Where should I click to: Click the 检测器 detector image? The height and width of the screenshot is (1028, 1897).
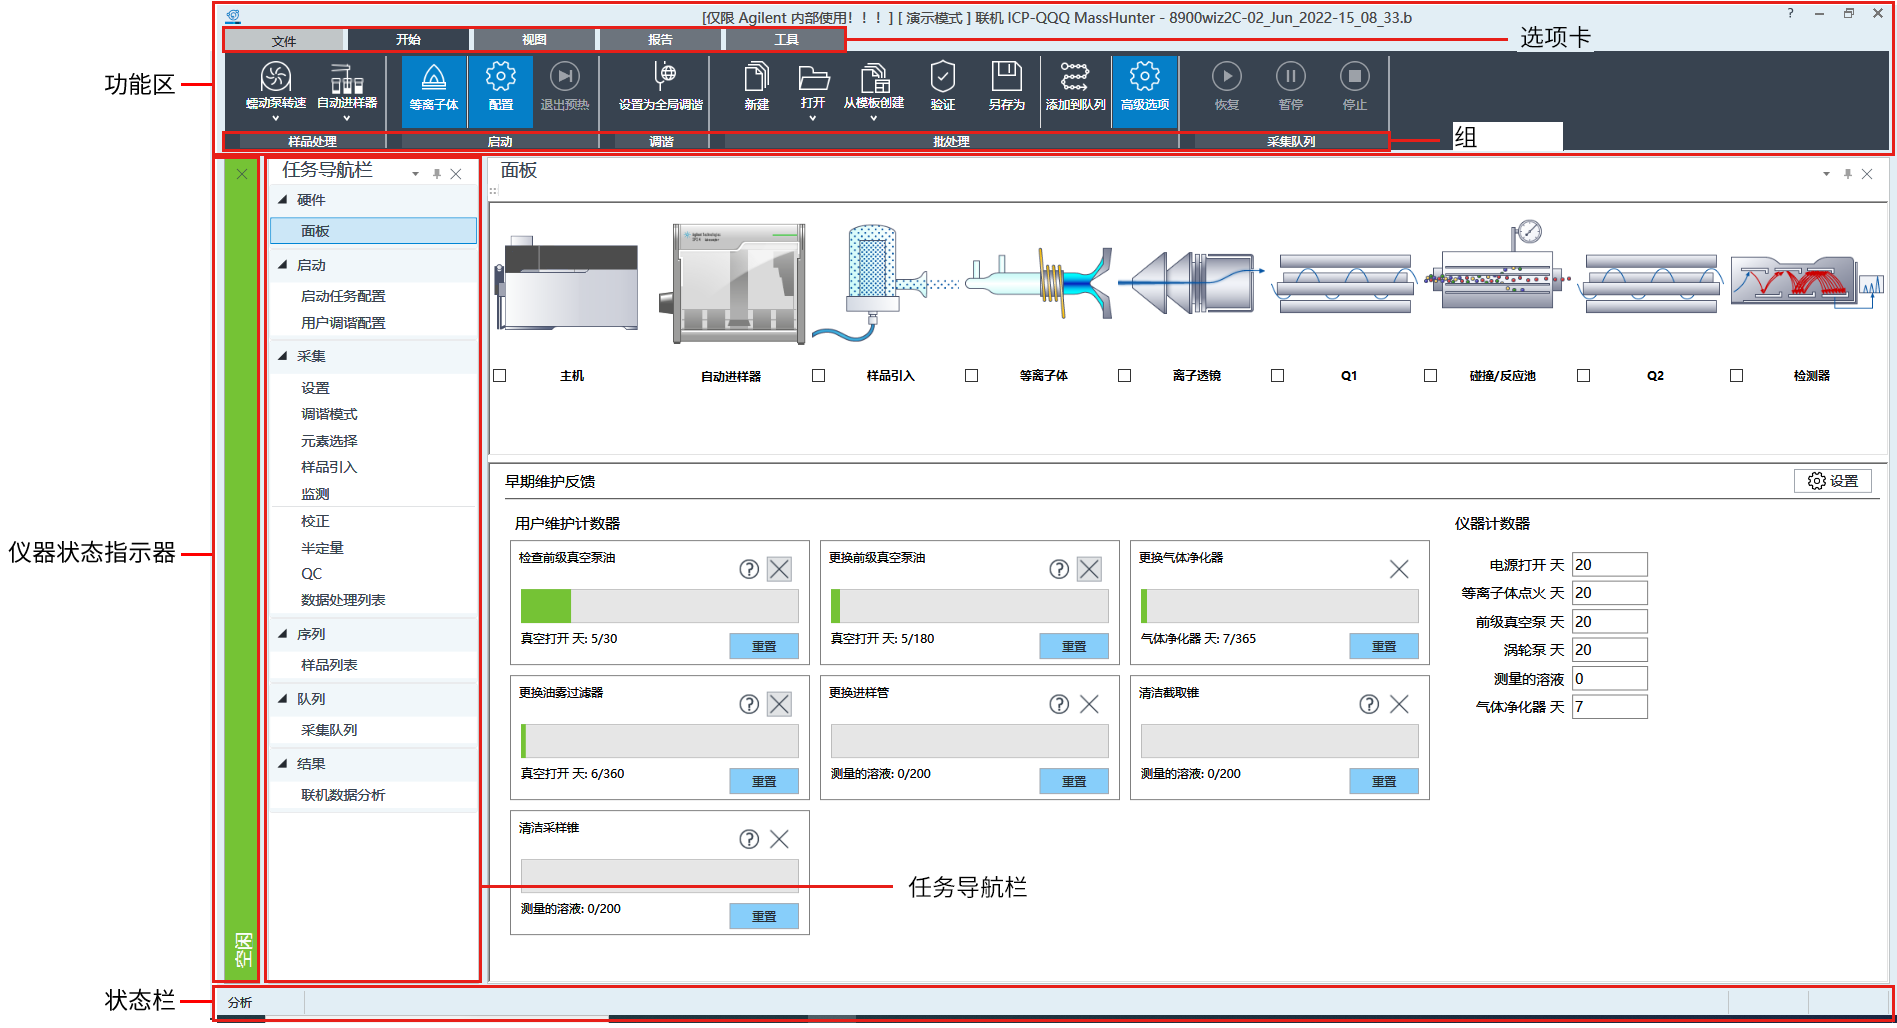point(1807,283)
